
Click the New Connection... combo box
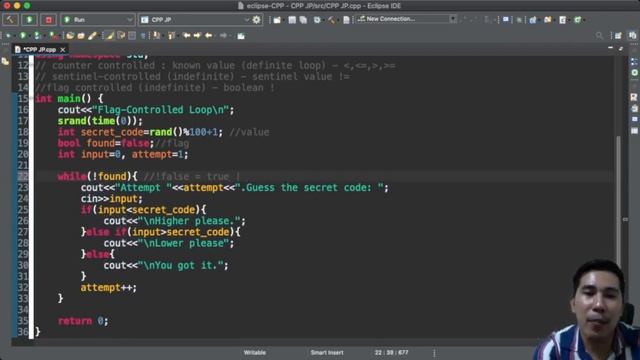point(406,19)
